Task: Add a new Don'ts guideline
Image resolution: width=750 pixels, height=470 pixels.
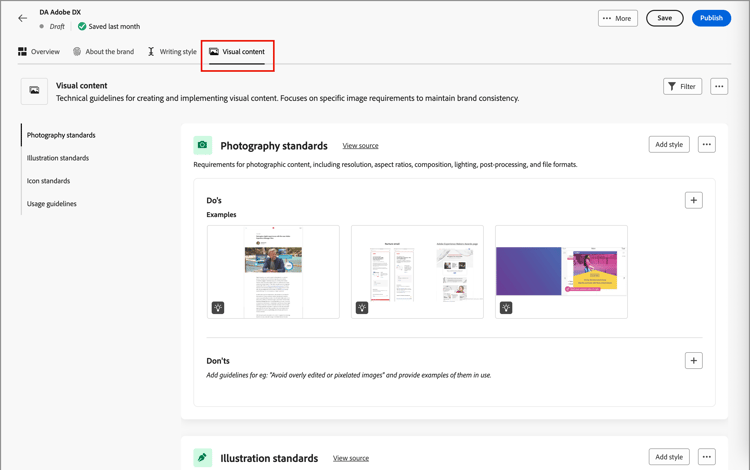Action: coord(694,361)
